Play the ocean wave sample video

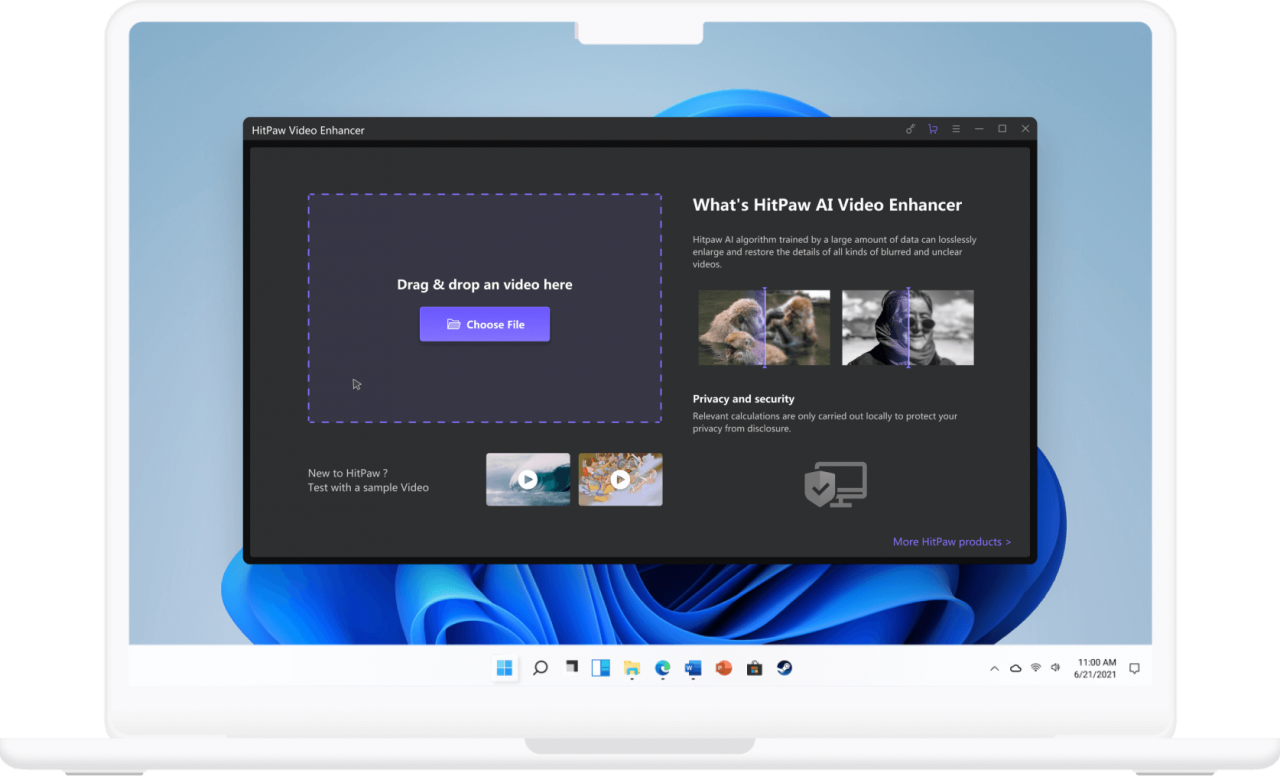click(x=528, y=480)
